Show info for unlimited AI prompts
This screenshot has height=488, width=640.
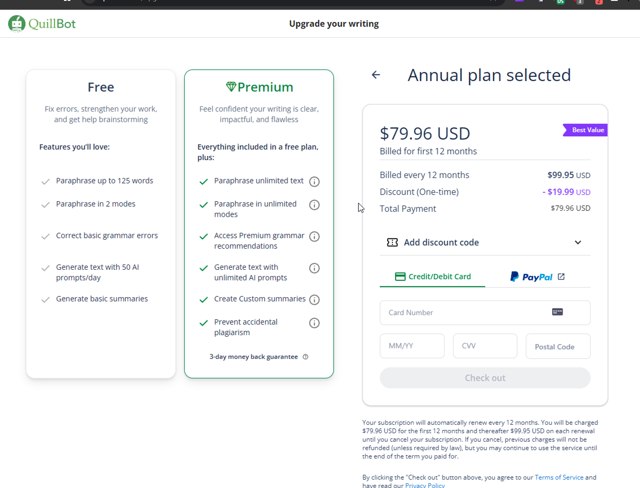tap(314, 268)
